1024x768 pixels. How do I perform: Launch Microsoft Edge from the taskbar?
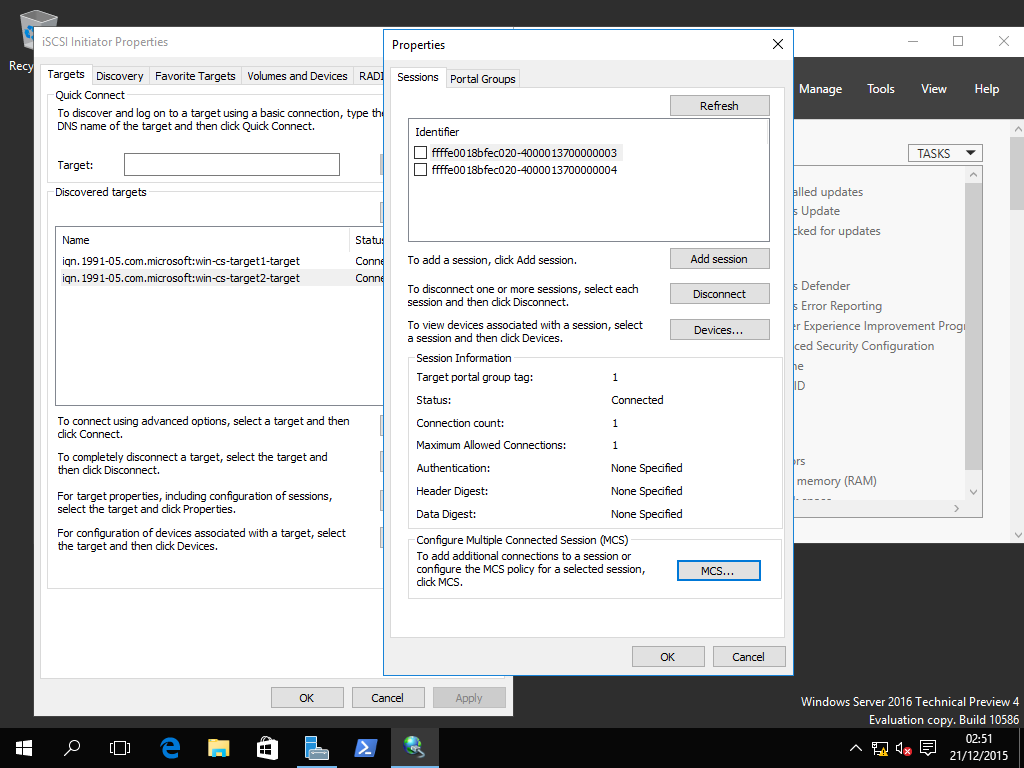click(x=170, y=747)
